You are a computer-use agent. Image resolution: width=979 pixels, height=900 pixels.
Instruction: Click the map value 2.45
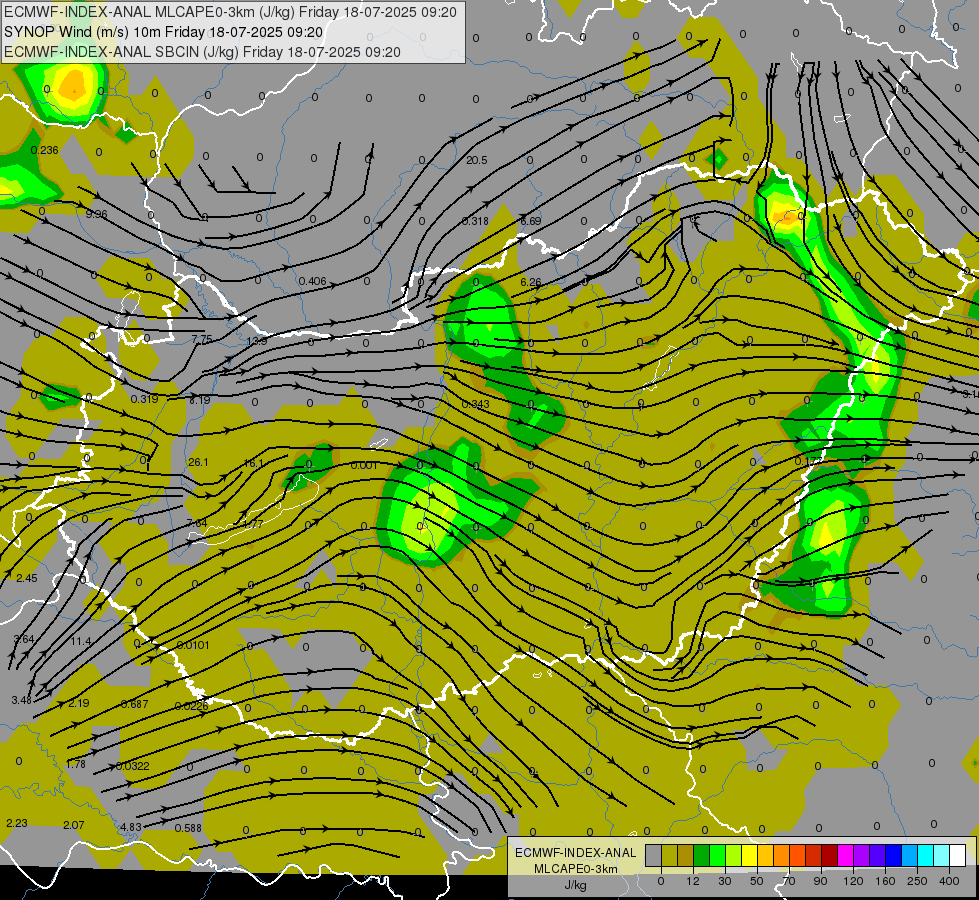point(27,578)
